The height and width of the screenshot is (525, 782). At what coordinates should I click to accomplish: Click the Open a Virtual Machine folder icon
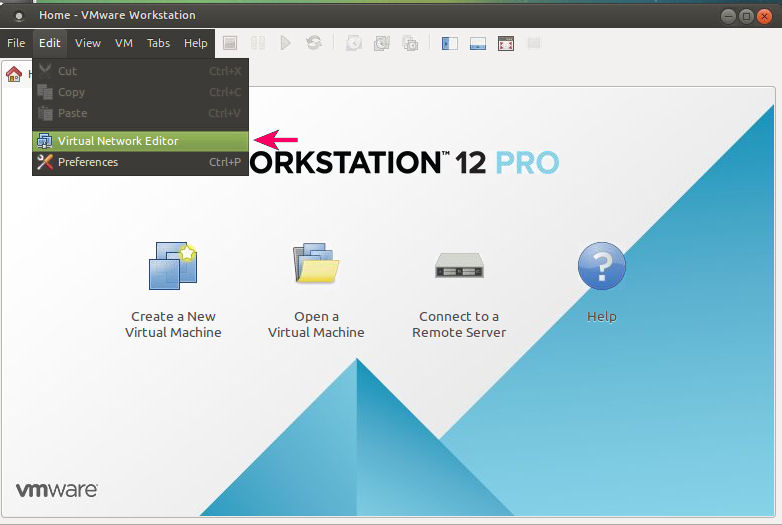[x=316, y=266]
